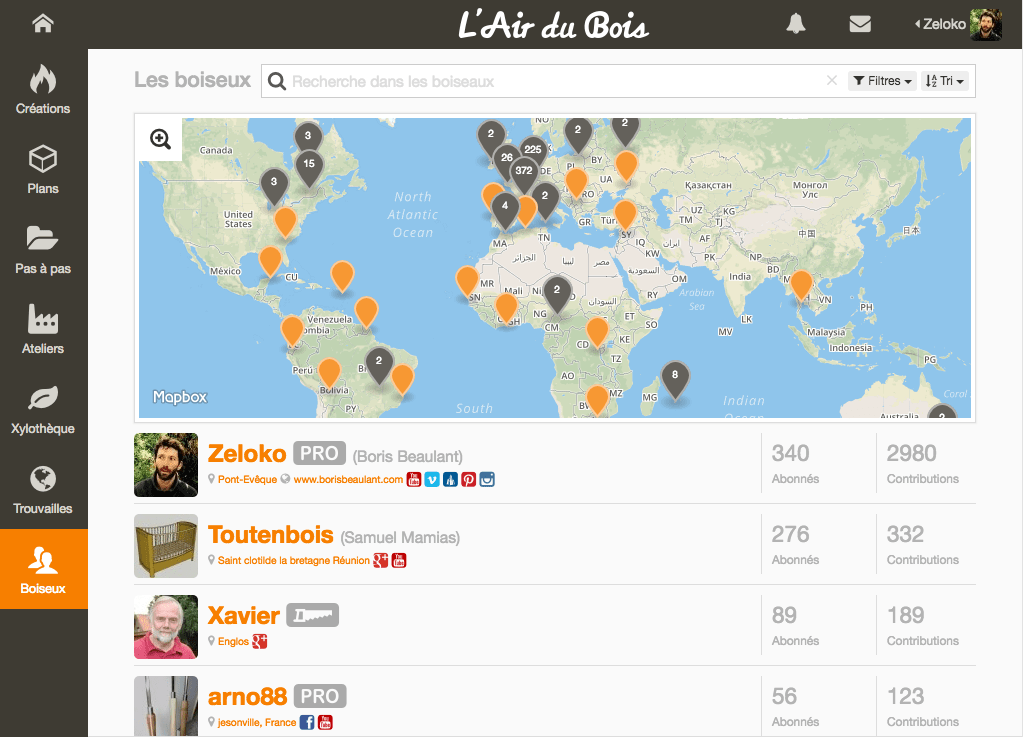Open the Pas à pas section

click(43, 250)
